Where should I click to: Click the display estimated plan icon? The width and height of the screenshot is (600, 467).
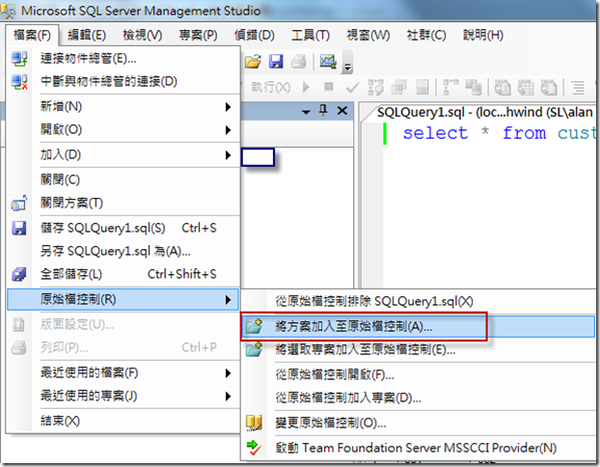coord(375,87)
